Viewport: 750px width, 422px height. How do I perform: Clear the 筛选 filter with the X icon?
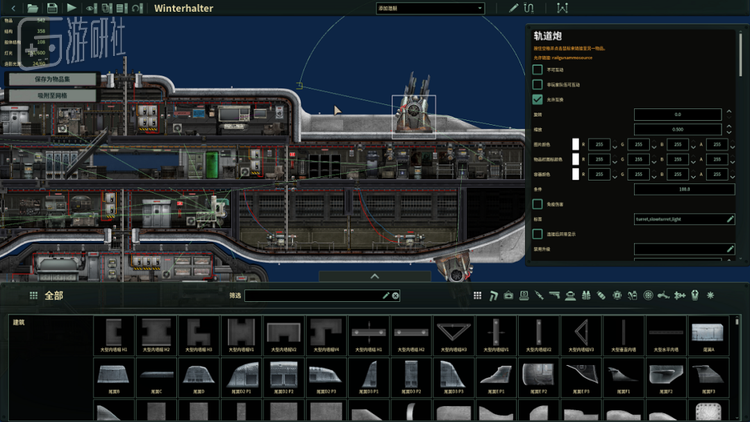point(396,296)
